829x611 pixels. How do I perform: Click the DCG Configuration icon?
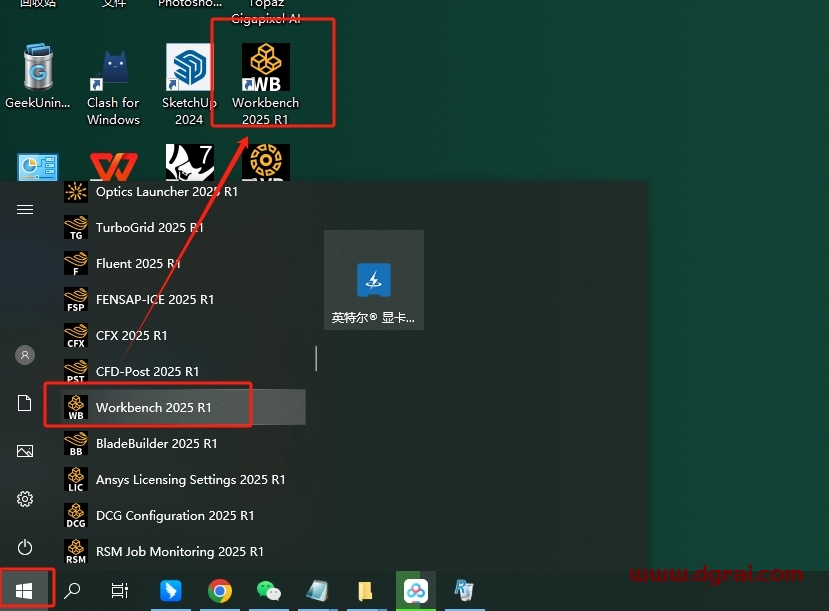coord(76,515)
